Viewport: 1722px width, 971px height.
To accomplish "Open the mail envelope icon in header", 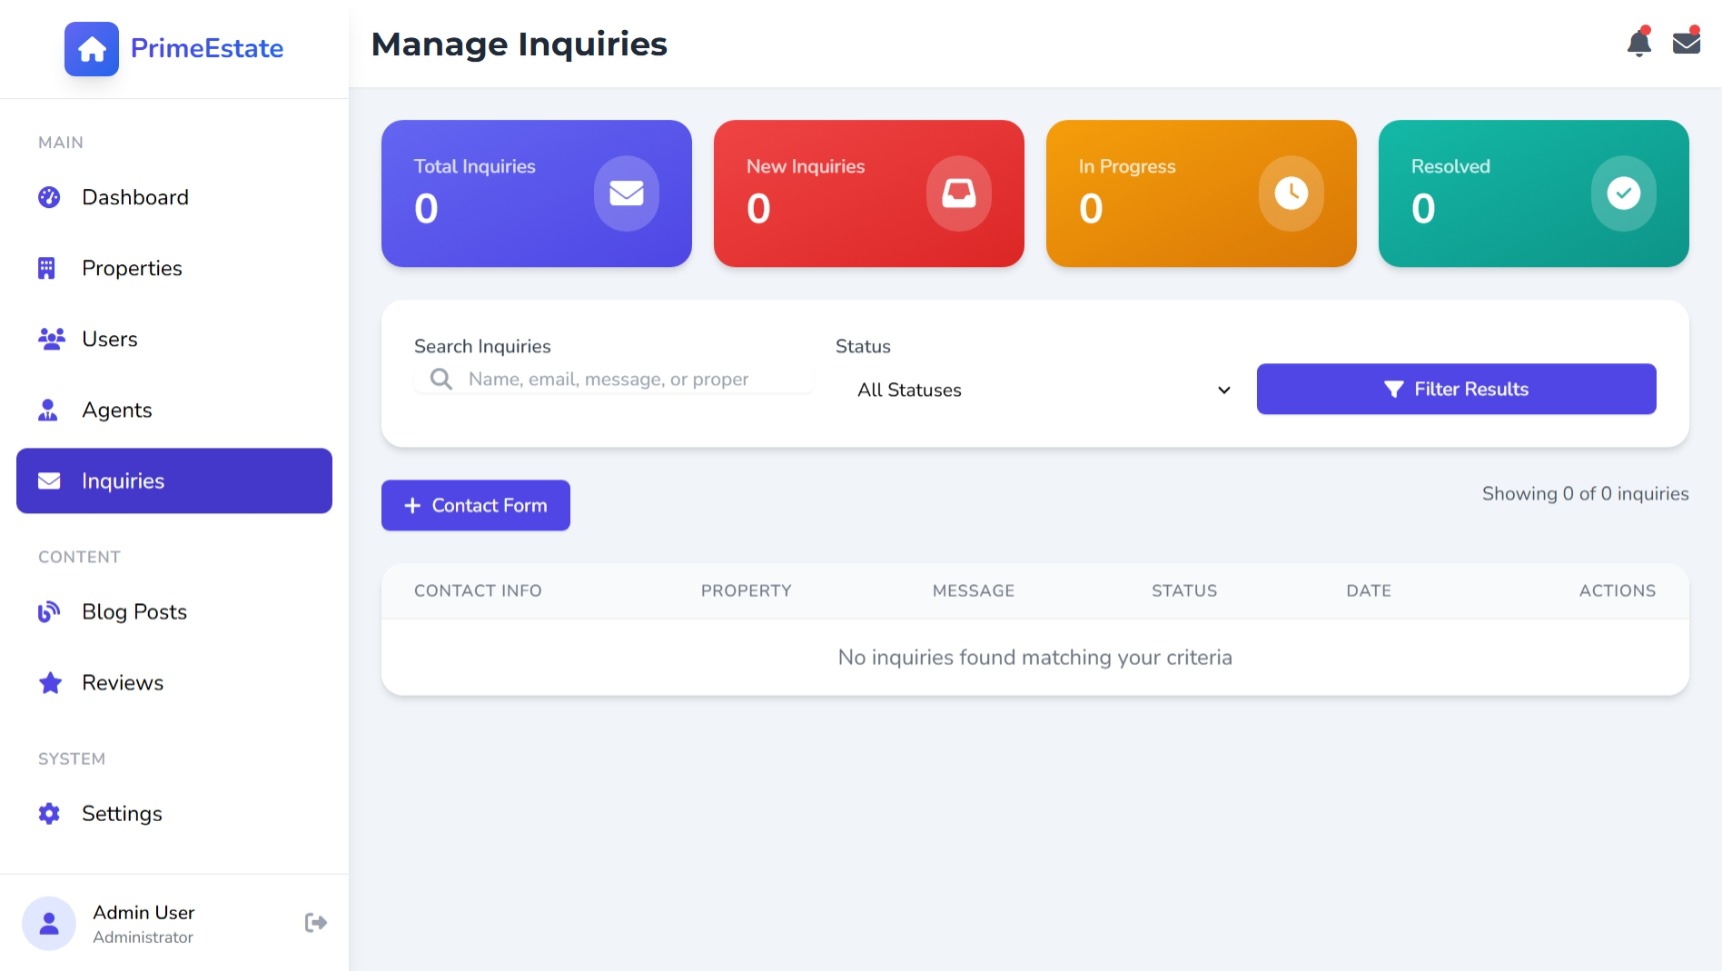I will pyautogui.click(x=1686, y=43).
